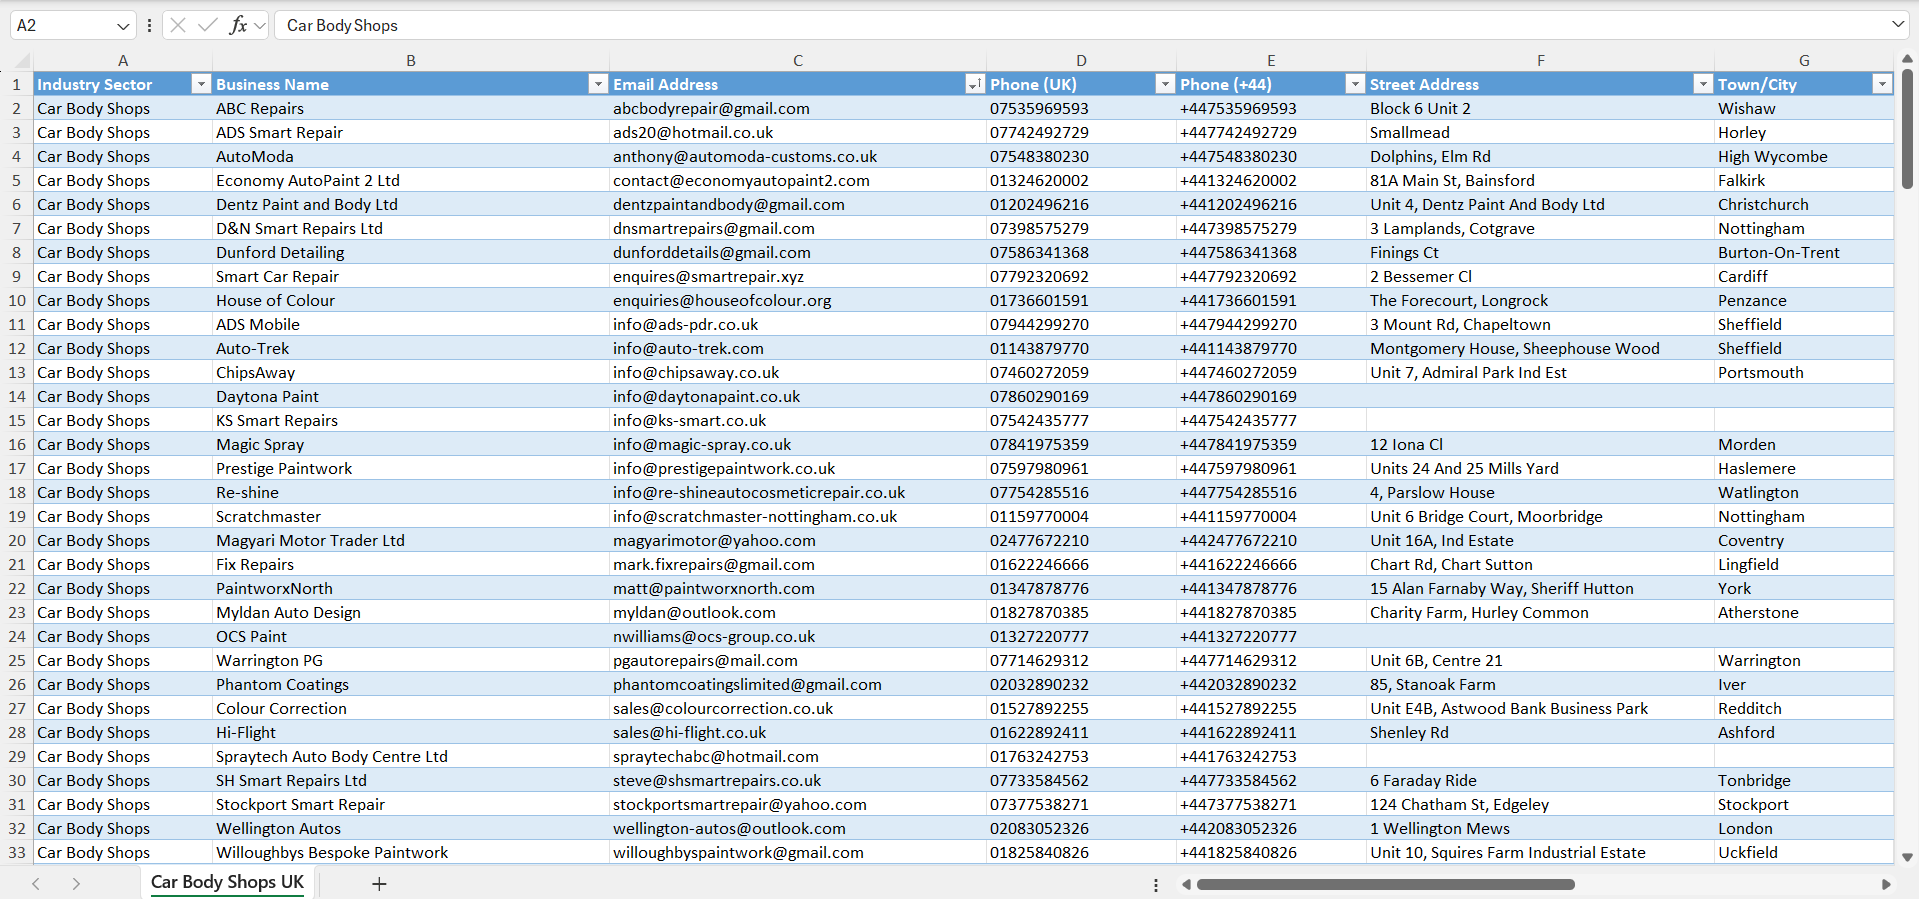Open Email Address filter dropdown
This screenshot has height=899, width=1919.
(974, 84)
